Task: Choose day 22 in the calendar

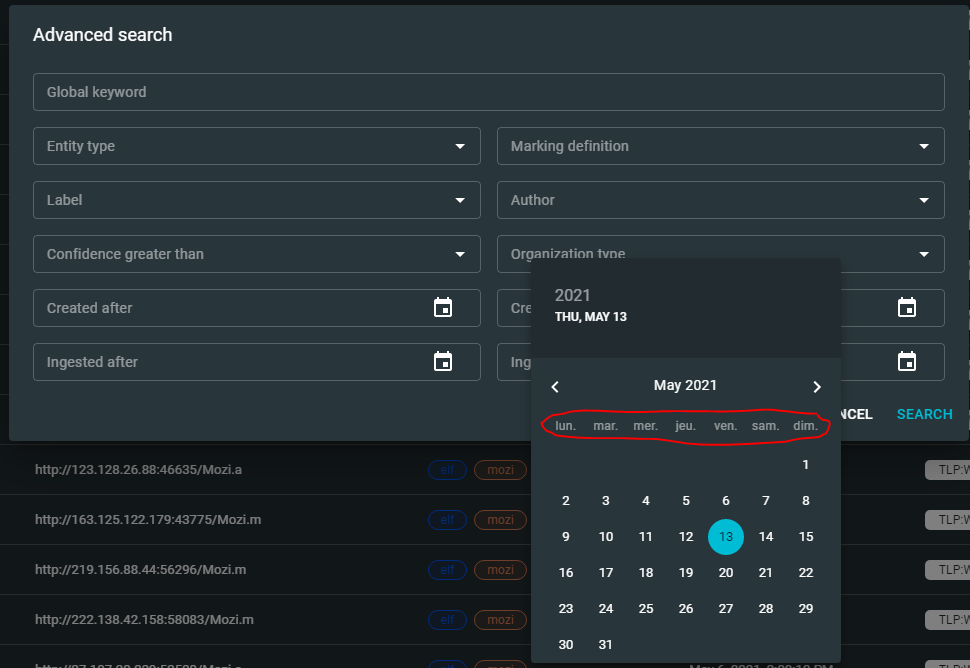Action: click(x=805, y=573)
